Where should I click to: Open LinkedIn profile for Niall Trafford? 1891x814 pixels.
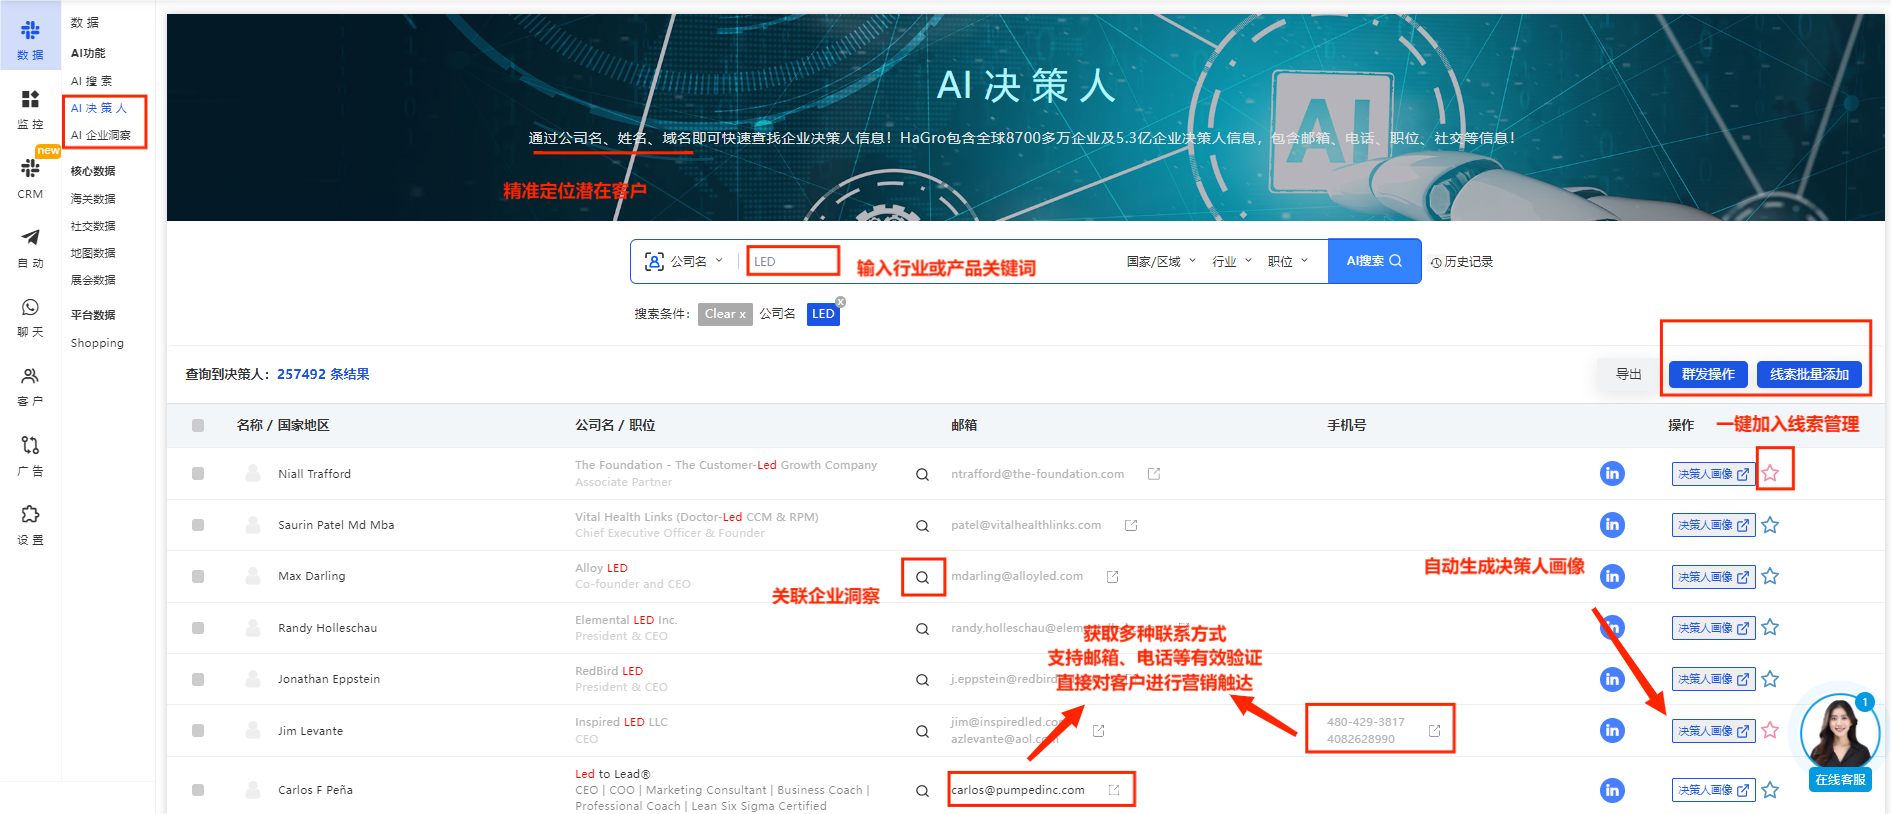(1612, 473)
